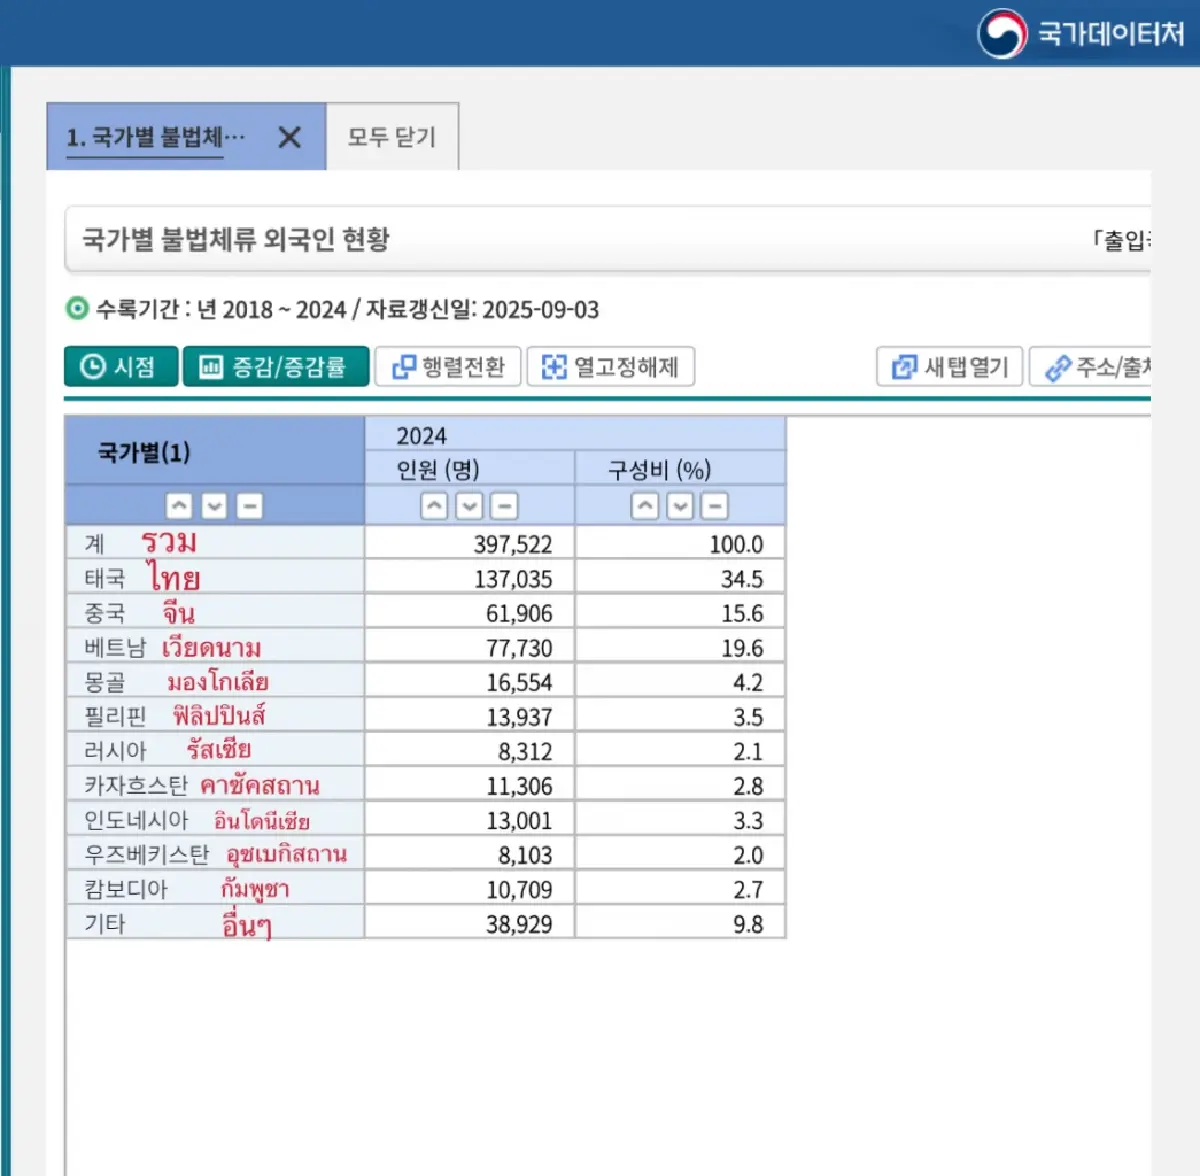Click the 행렬전환 button

tap(448, 366)
